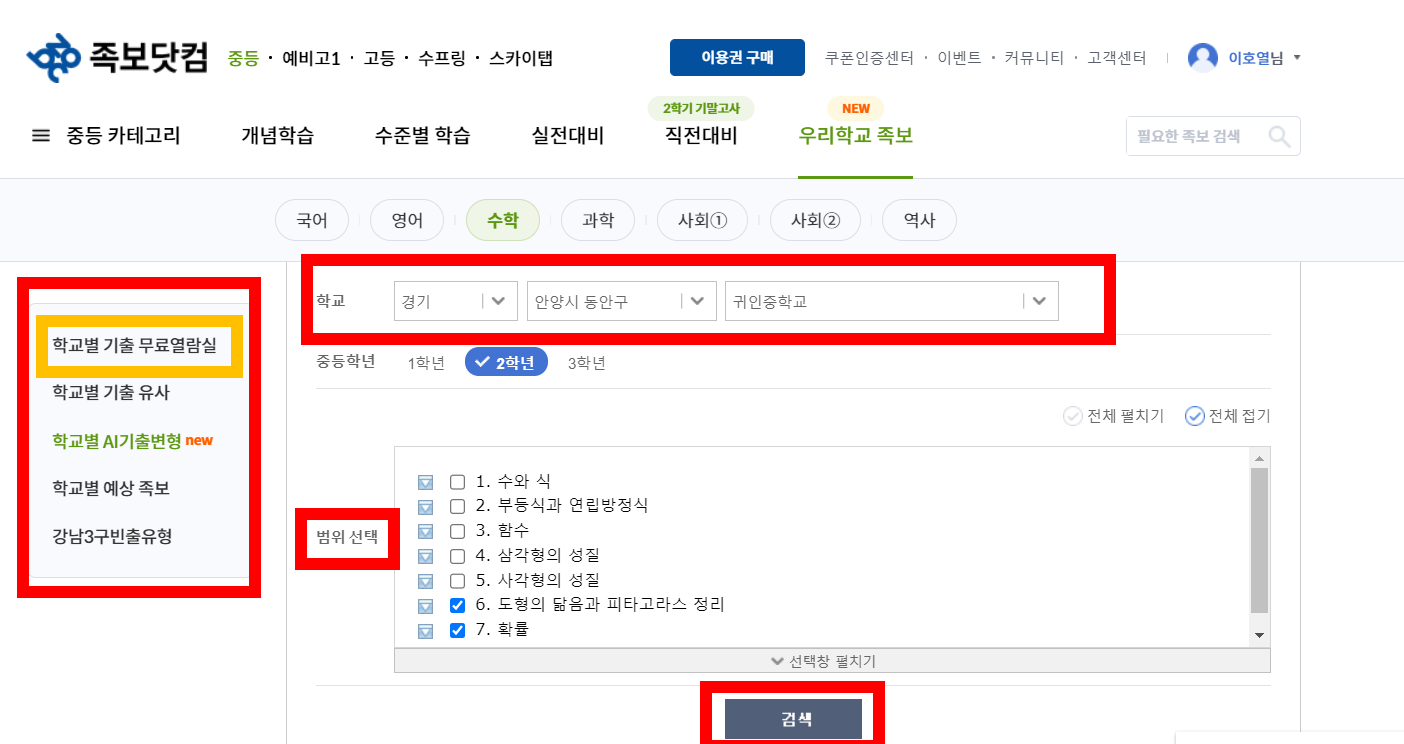Click the blue arrow icon beside 7. 확률
This screenshot has height=744, width=1404.
426,630
